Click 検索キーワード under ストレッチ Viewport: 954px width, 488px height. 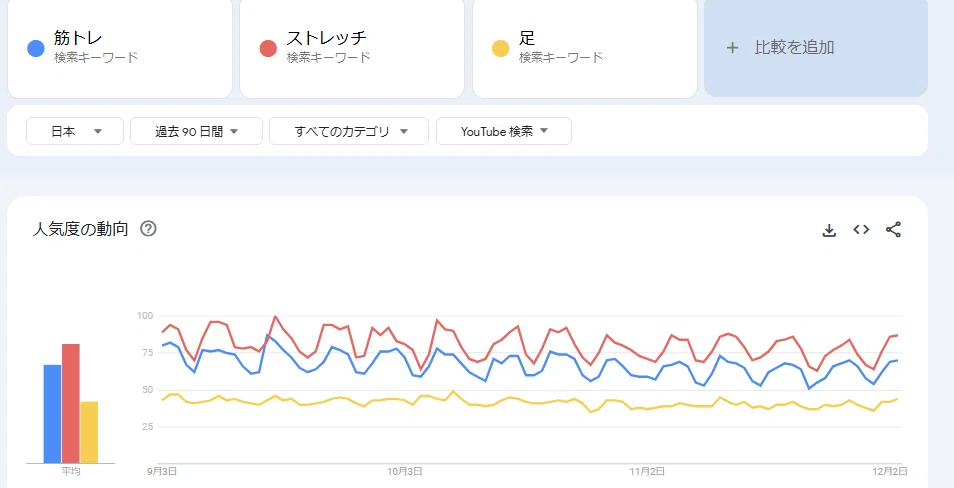[x=329, y=58]
